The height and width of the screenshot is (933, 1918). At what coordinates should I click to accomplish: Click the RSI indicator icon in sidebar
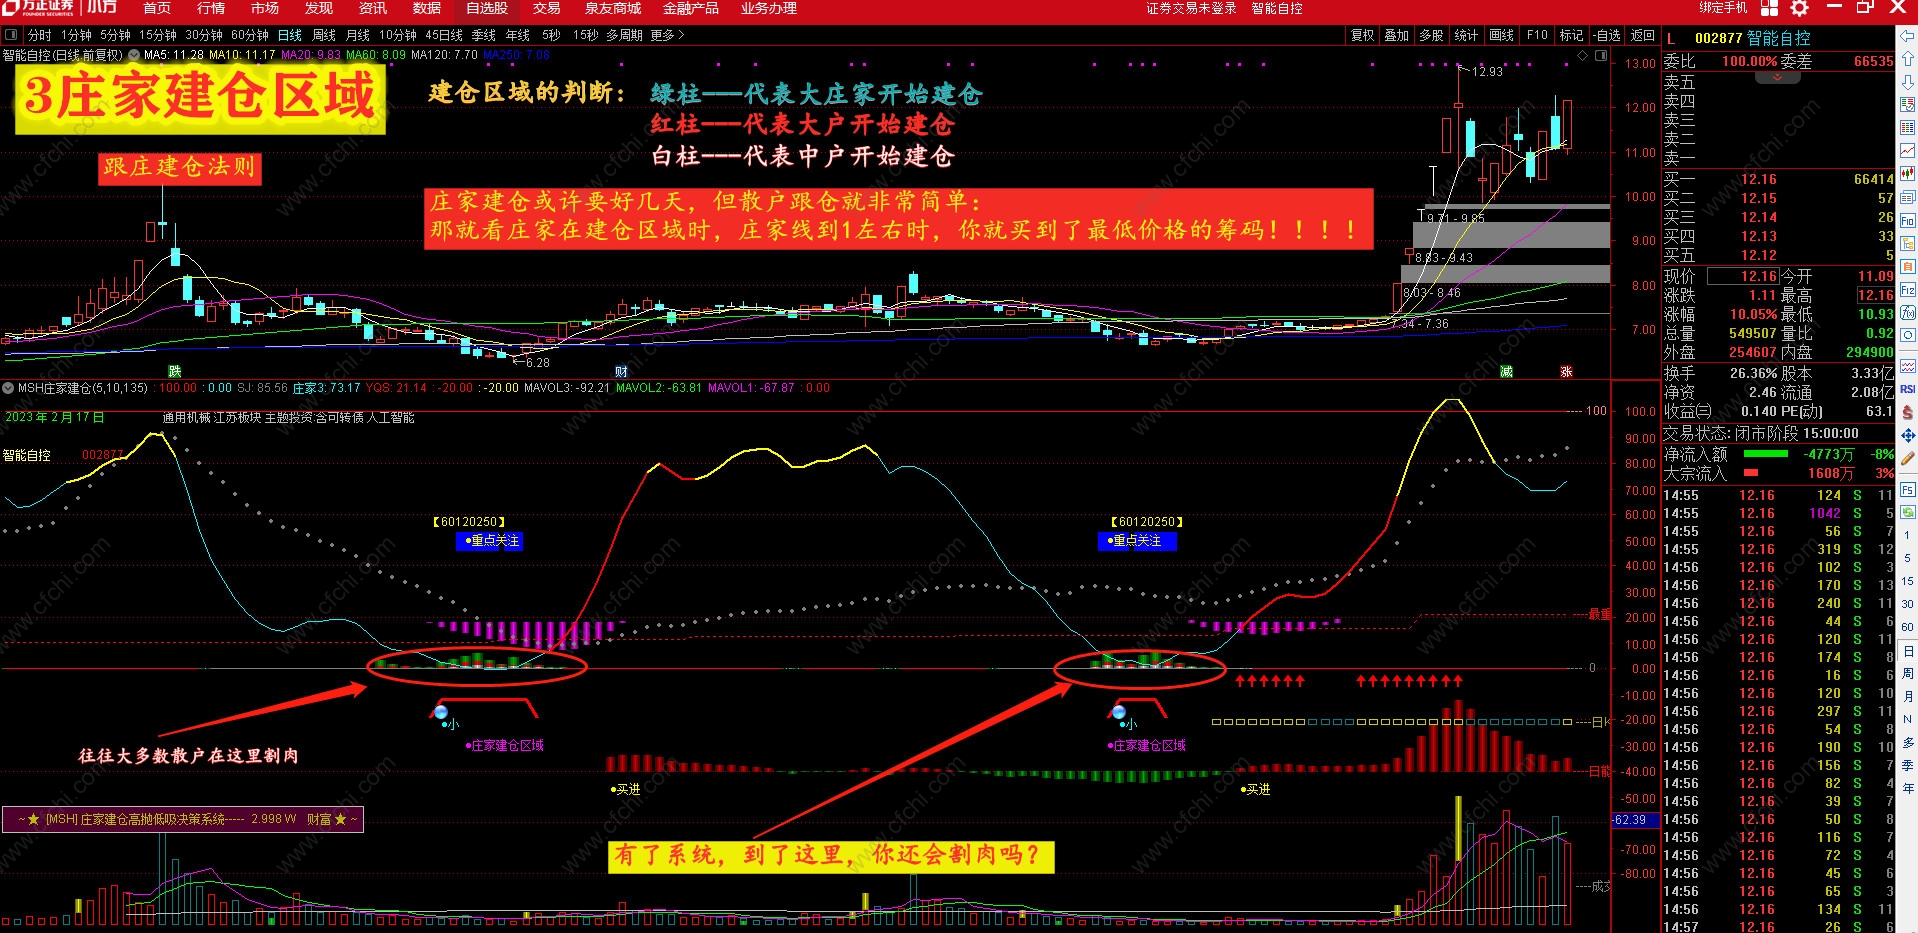tap(1908, 389)
